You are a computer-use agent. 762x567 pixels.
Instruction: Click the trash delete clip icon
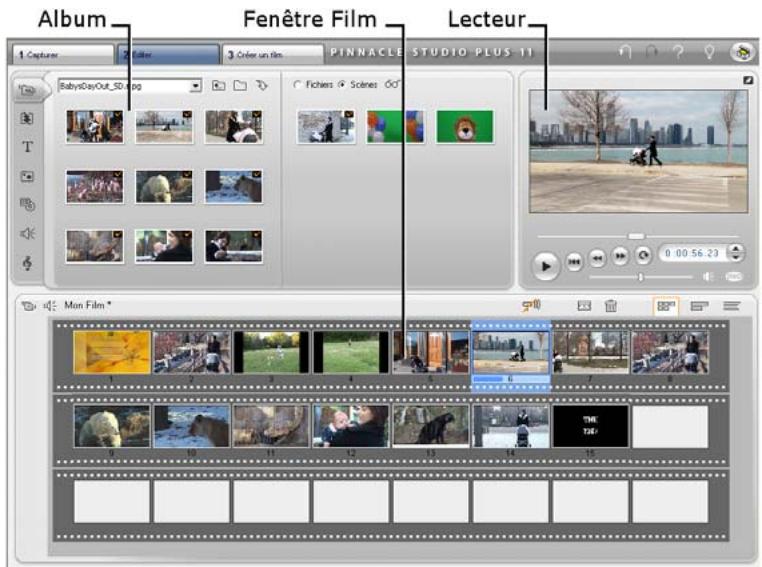click(x=611, y=306)
